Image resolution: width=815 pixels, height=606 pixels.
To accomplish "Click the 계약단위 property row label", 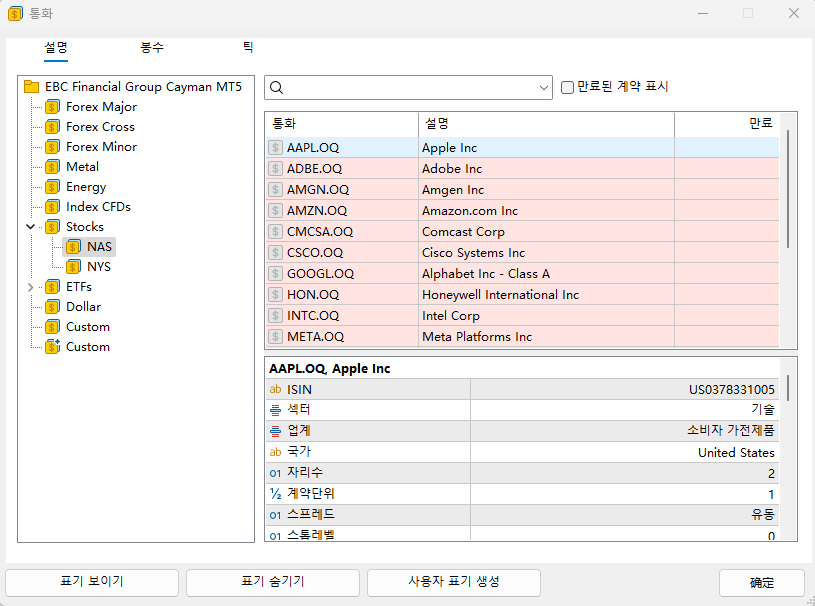I will (311, 494).
